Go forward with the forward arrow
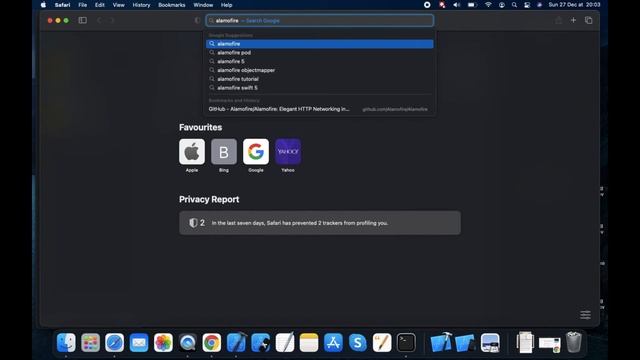Image resolution: width=640 pixels, height=360 pixels. (112, 20)
